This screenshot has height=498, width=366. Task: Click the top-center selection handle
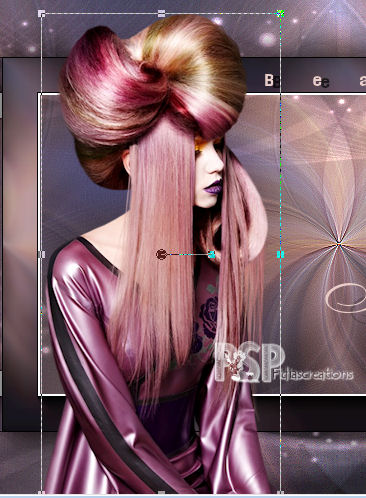tap(161, 14)
